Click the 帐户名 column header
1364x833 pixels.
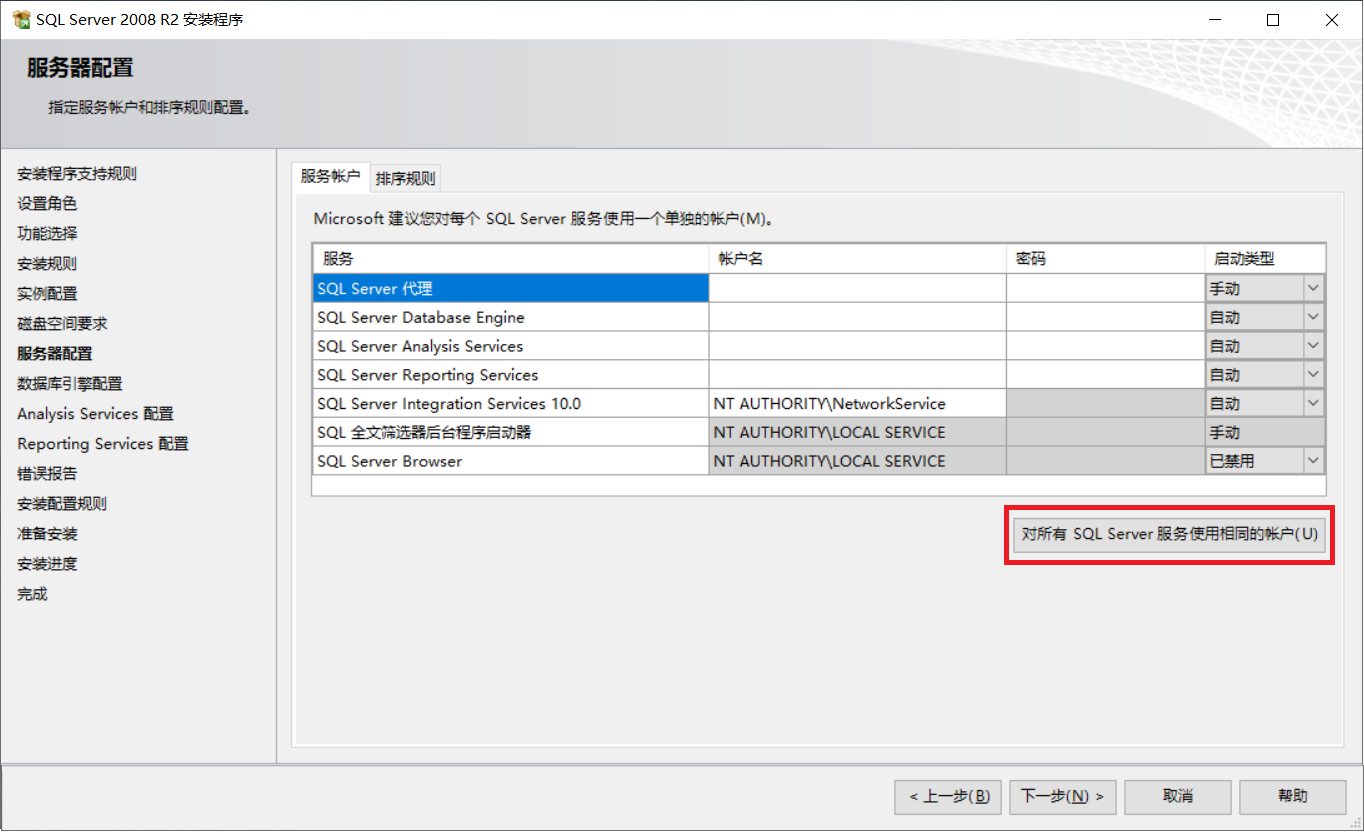[x=858, y=258]
